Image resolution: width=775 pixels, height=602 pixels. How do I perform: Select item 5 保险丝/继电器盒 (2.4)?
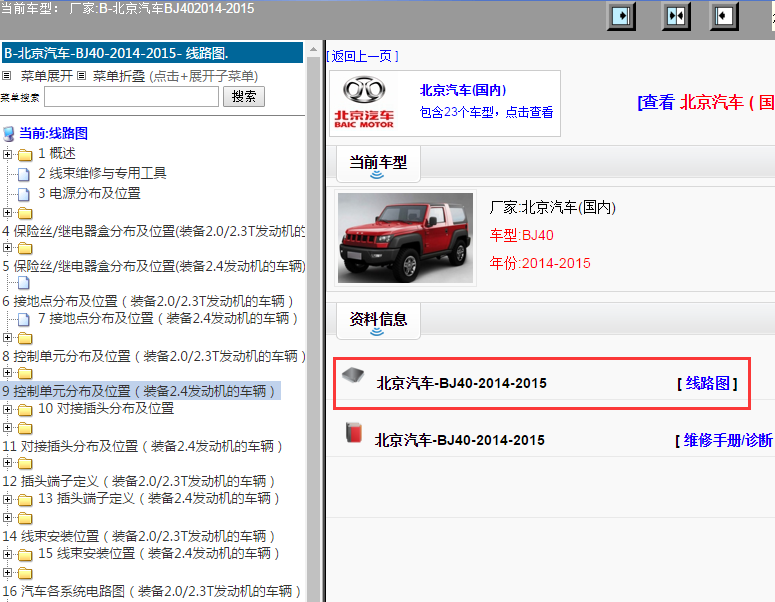tap(154, 266)
